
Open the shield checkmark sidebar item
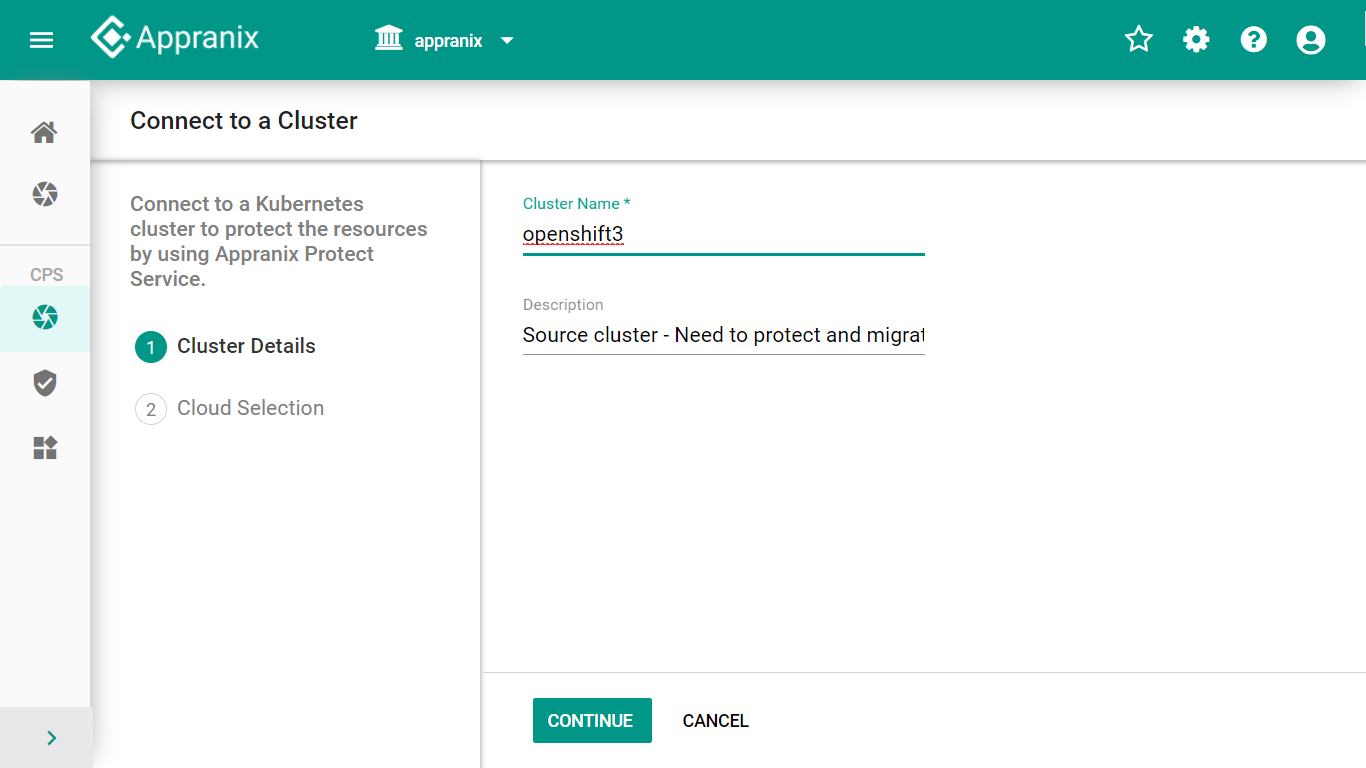coord(44,383)
